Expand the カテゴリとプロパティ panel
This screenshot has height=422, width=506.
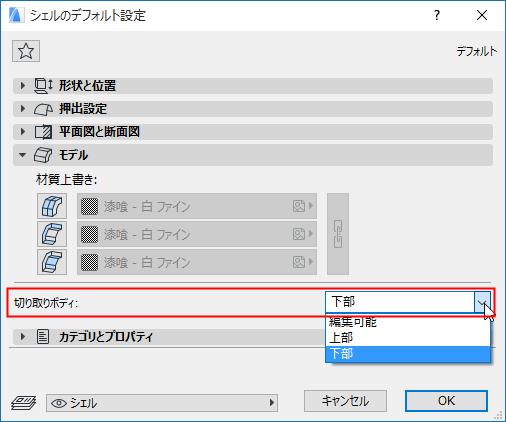(169, 337)
